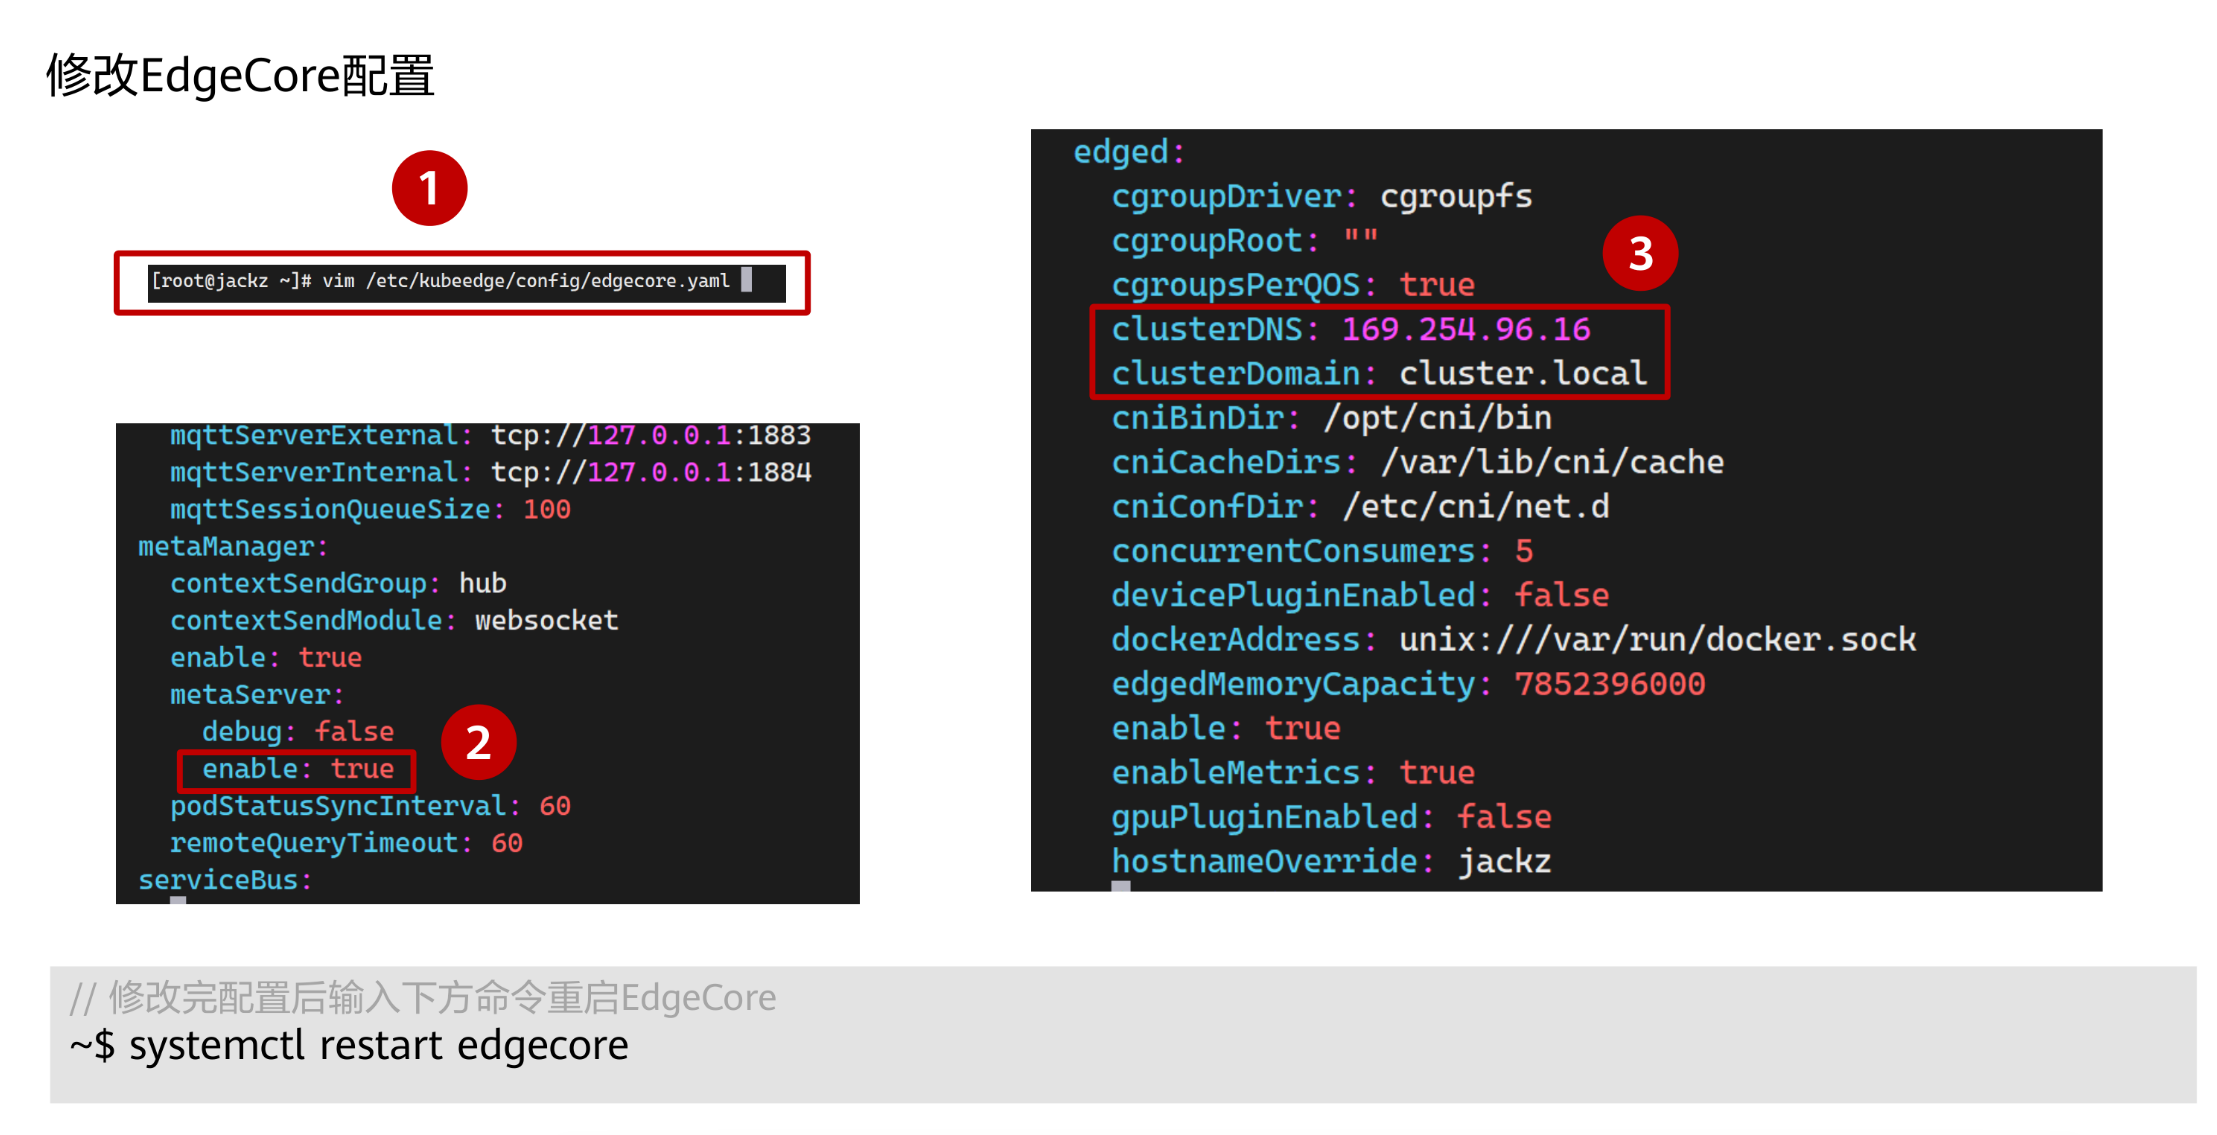The image size is (2217, 1135).
Task: Click the gray comment about restarting EdgeCore
Action: click(422, 998)
